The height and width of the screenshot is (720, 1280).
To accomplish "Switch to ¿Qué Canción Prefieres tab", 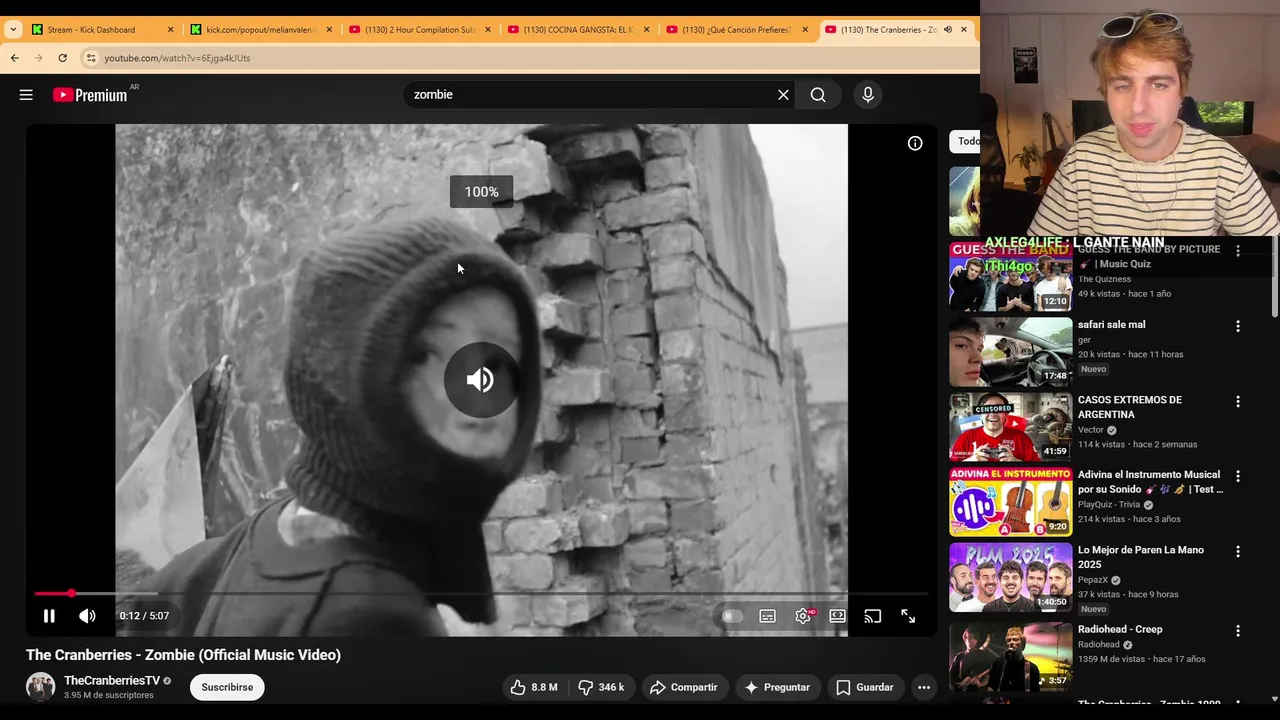I will (737, 30).
